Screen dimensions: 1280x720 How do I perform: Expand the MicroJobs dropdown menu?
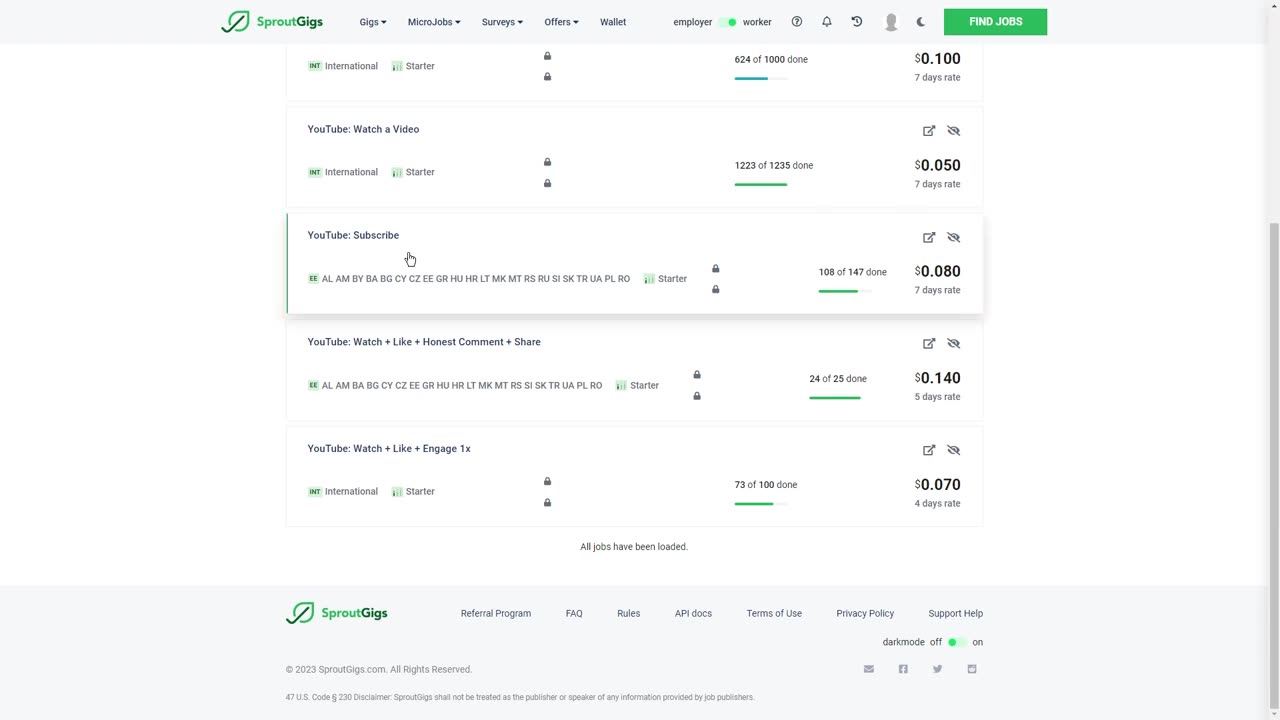click(435, 22)
